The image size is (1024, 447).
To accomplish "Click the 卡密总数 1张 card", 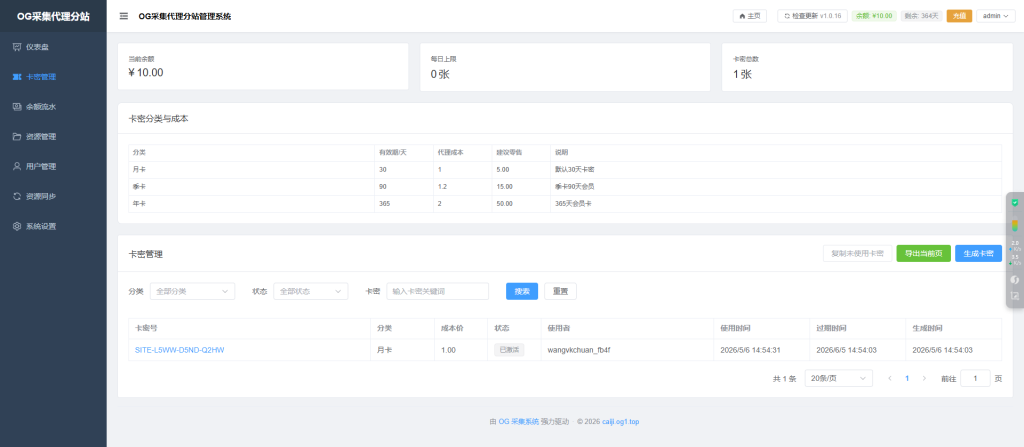I will pyautogui.click(x=867, y=67).
